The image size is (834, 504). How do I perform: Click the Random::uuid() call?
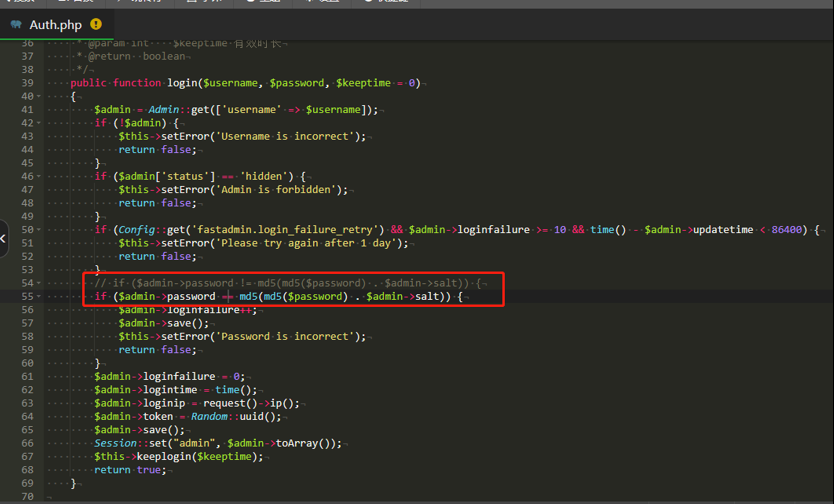[x=230, y=417]
